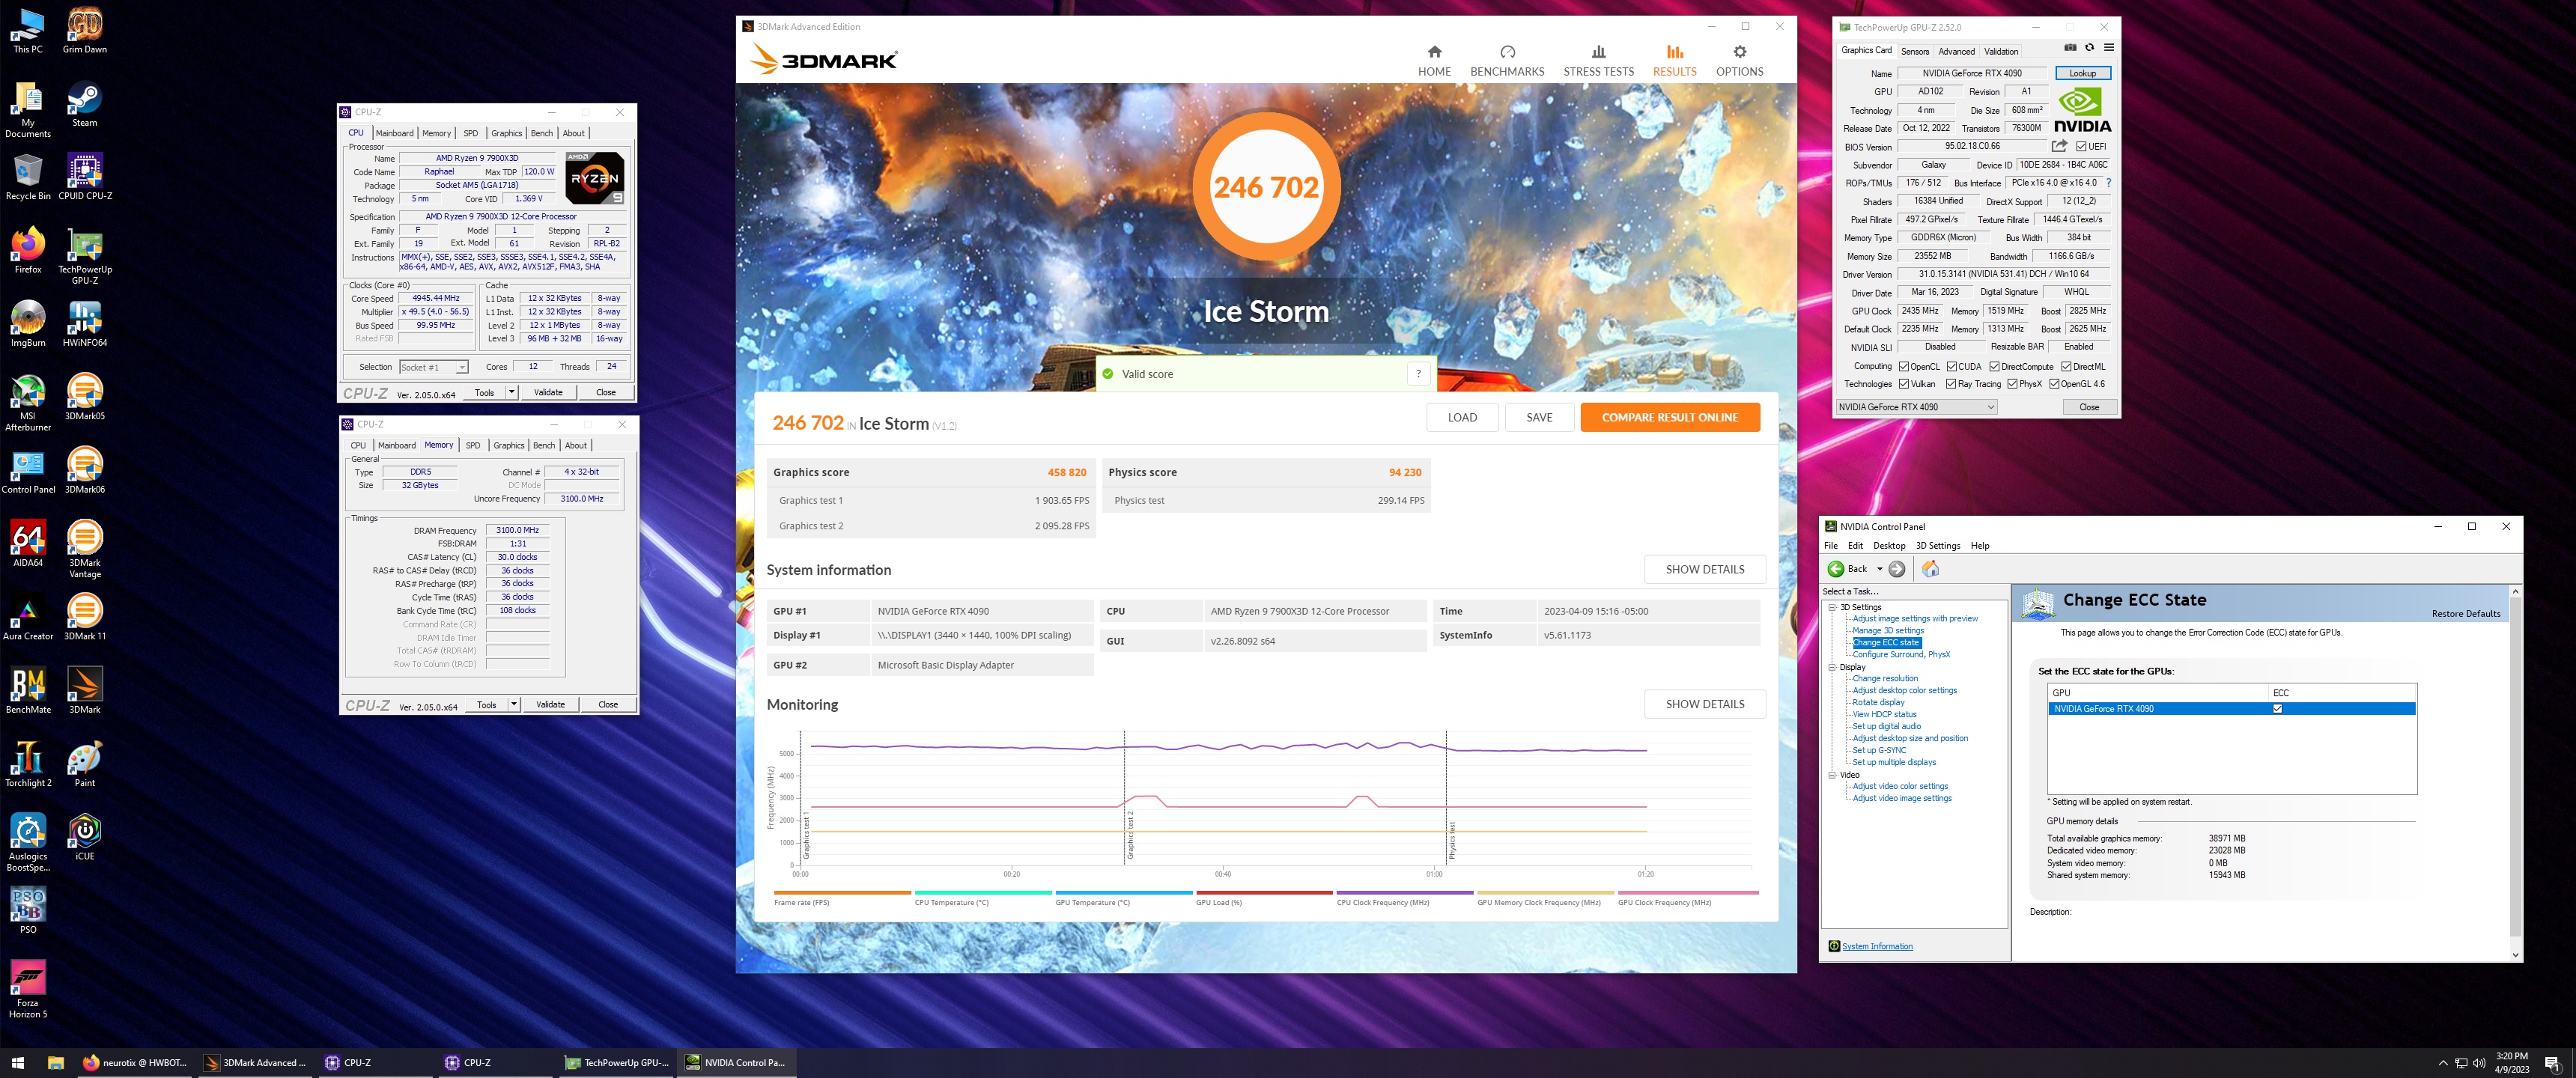The height and width of the screenshot is (1078, 2576).
Task: Open the Windows Start menu
Action: coord(17,1062)
